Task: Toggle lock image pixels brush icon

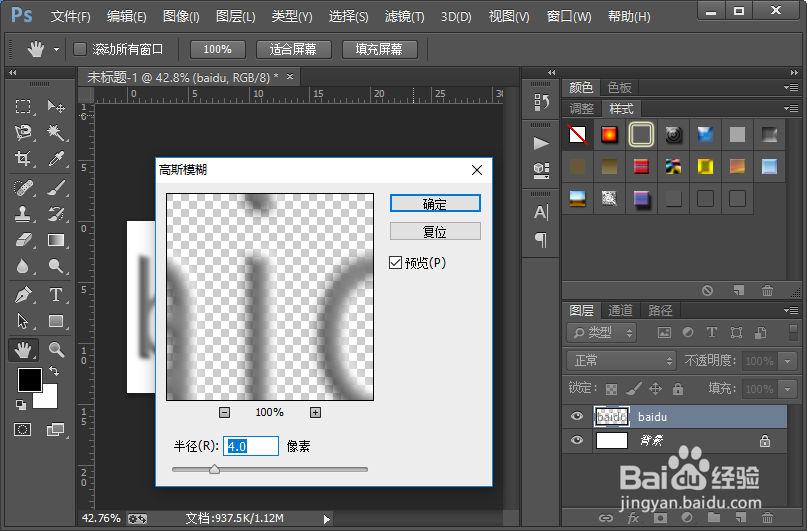Action: [634, 388]
